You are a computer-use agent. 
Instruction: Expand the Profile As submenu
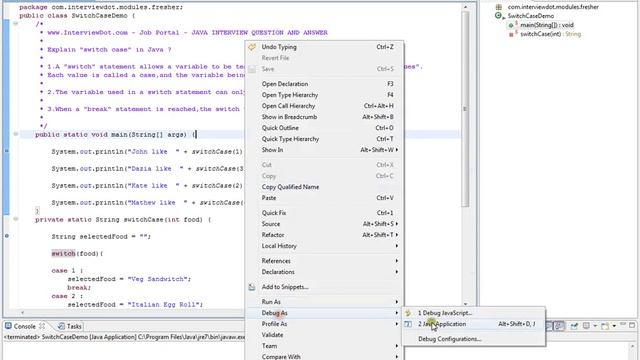point(324,324)
